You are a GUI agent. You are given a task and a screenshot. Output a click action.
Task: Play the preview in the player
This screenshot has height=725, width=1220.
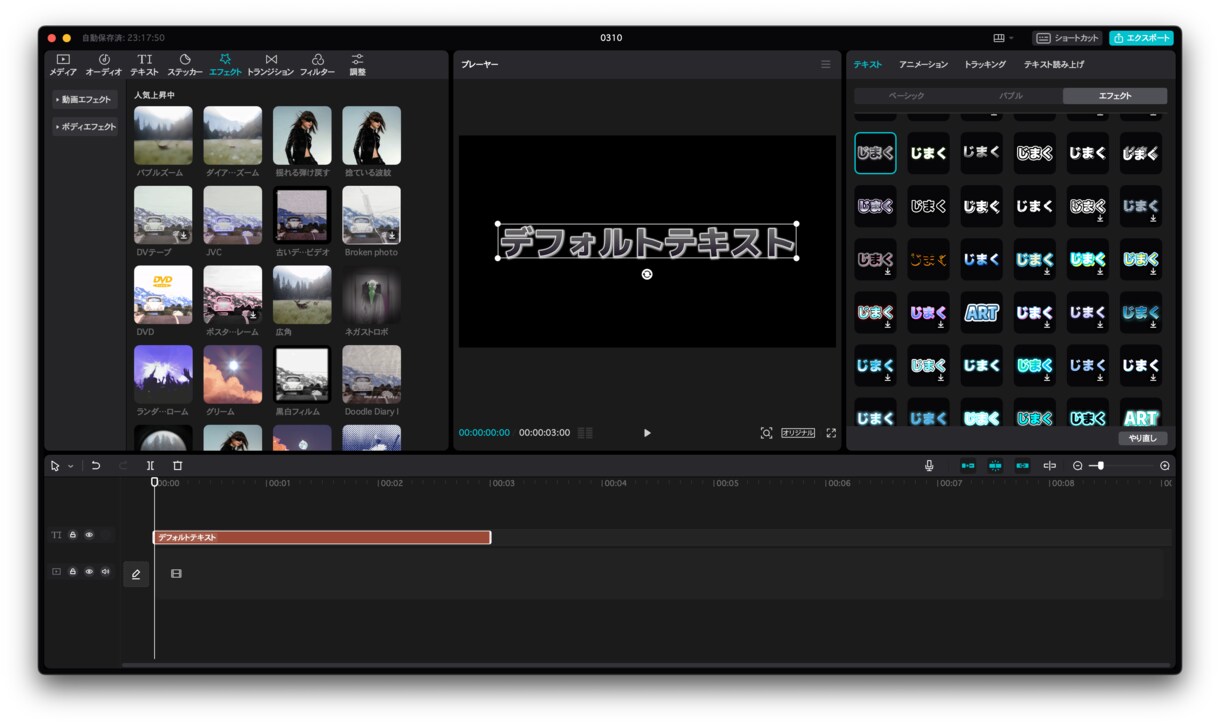(647, 433)
